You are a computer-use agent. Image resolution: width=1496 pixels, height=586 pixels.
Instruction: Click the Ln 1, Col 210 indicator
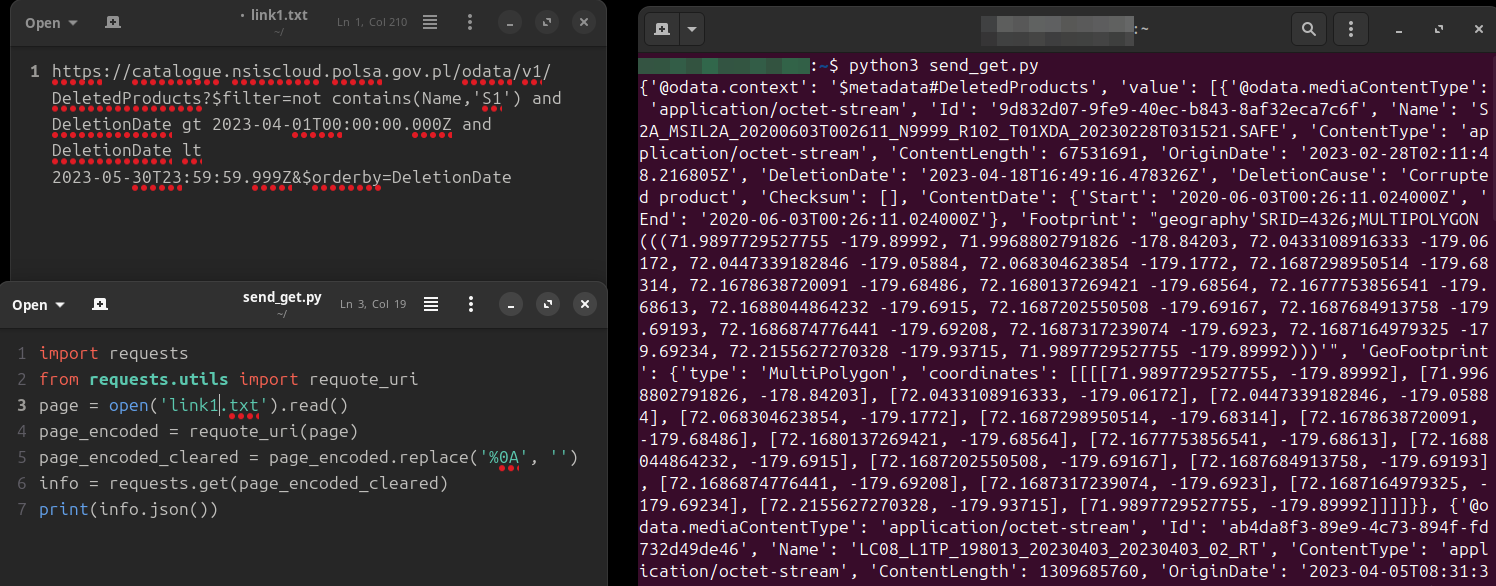tap(371, 20)
